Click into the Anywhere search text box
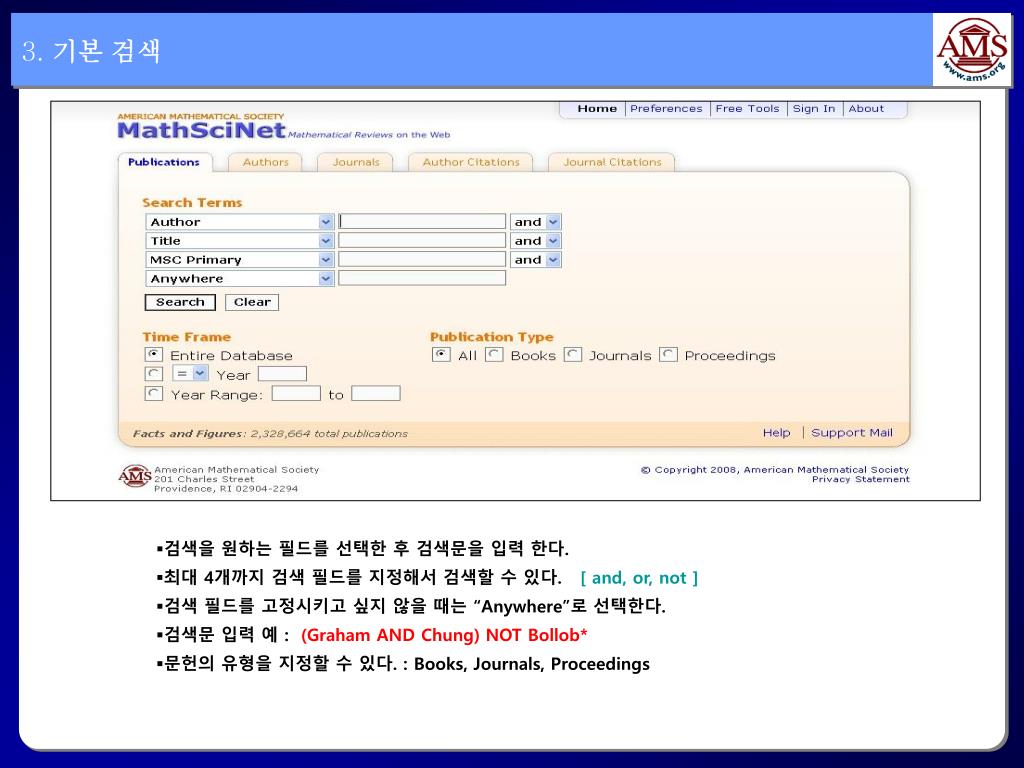Screen dimensions: 1024x768 pyautogui.click(x=422, y=279)
